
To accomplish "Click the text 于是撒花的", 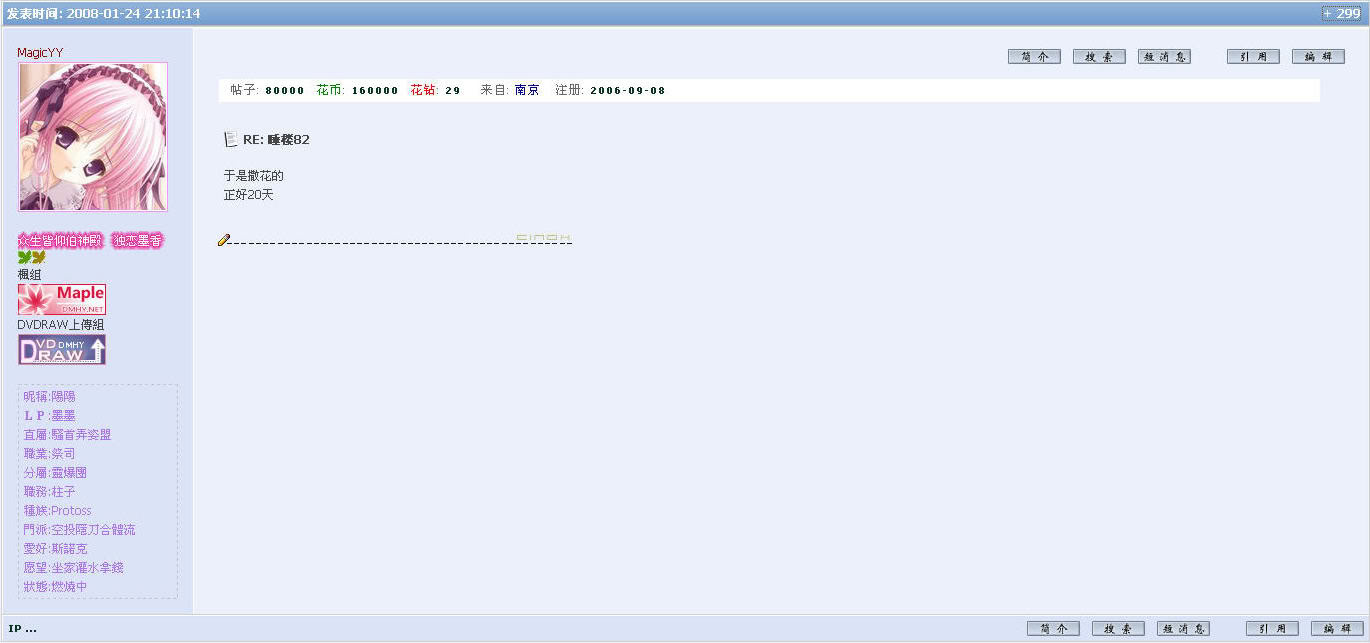I will (253, 176).
